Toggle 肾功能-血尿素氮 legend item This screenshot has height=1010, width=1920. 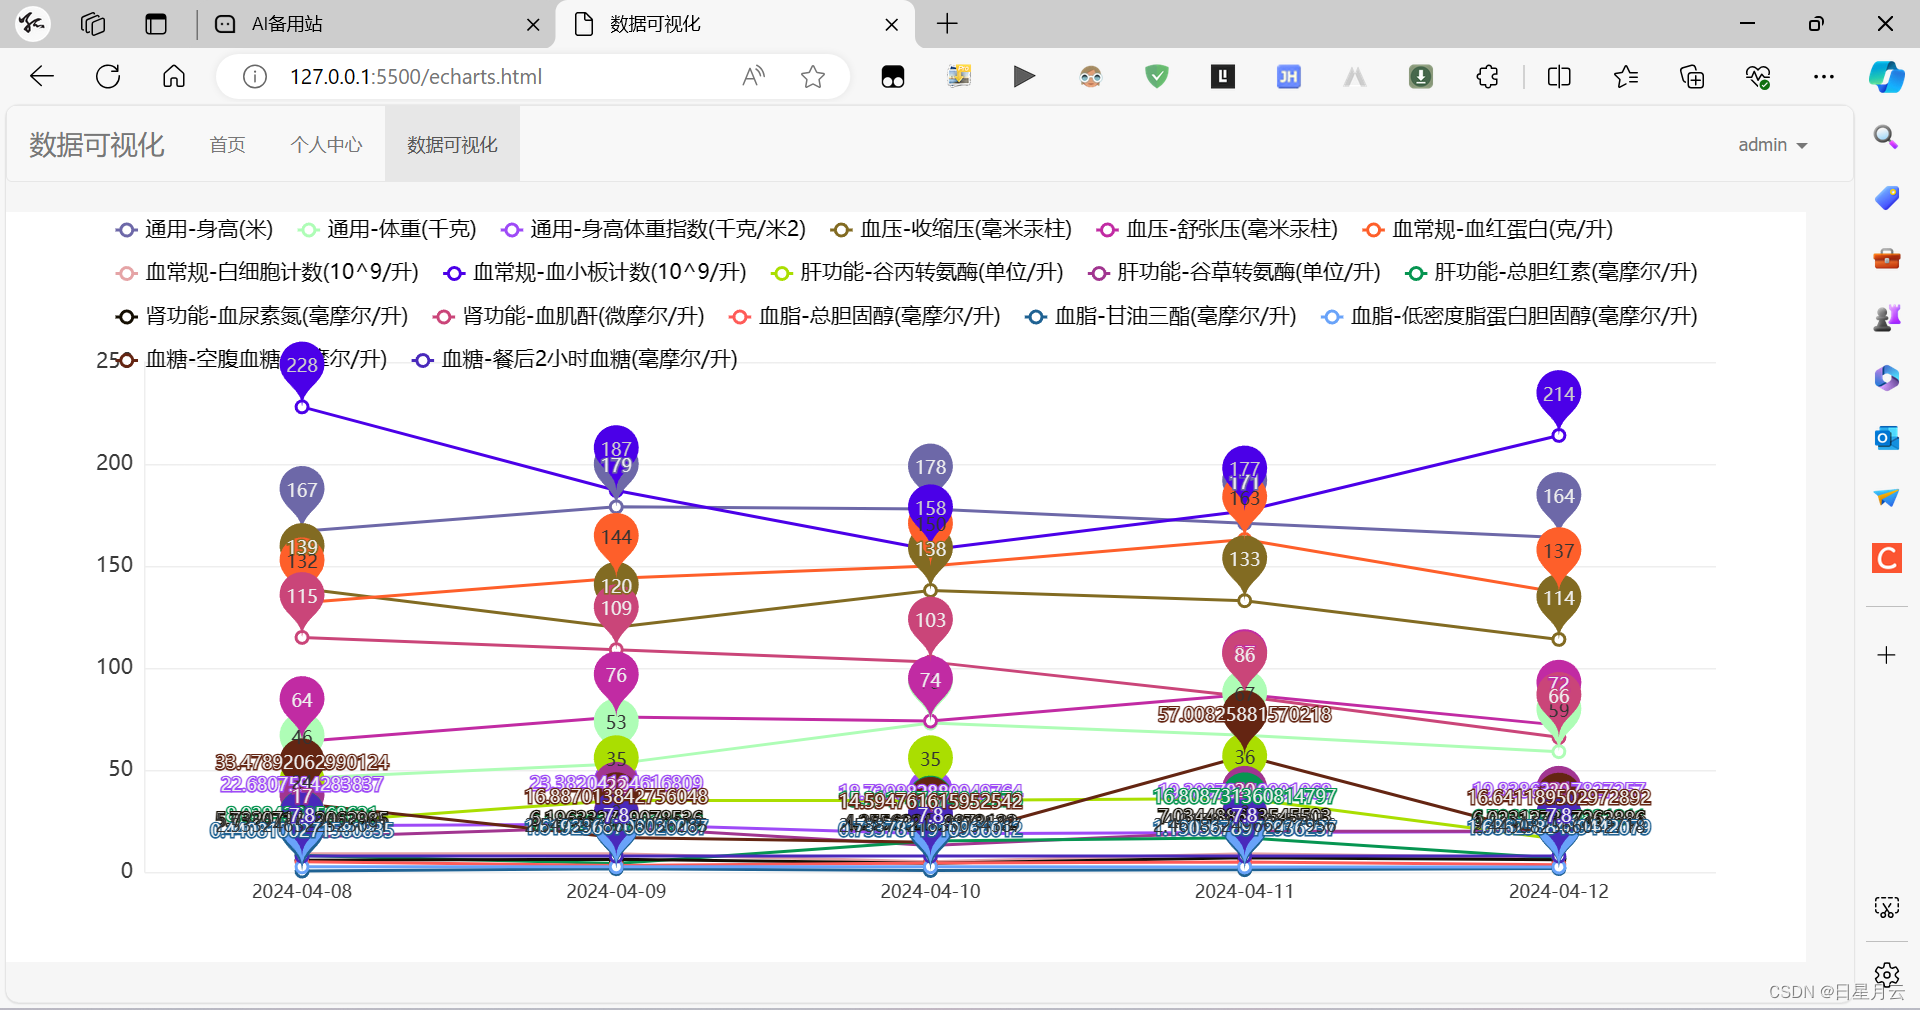pos(261,317)
